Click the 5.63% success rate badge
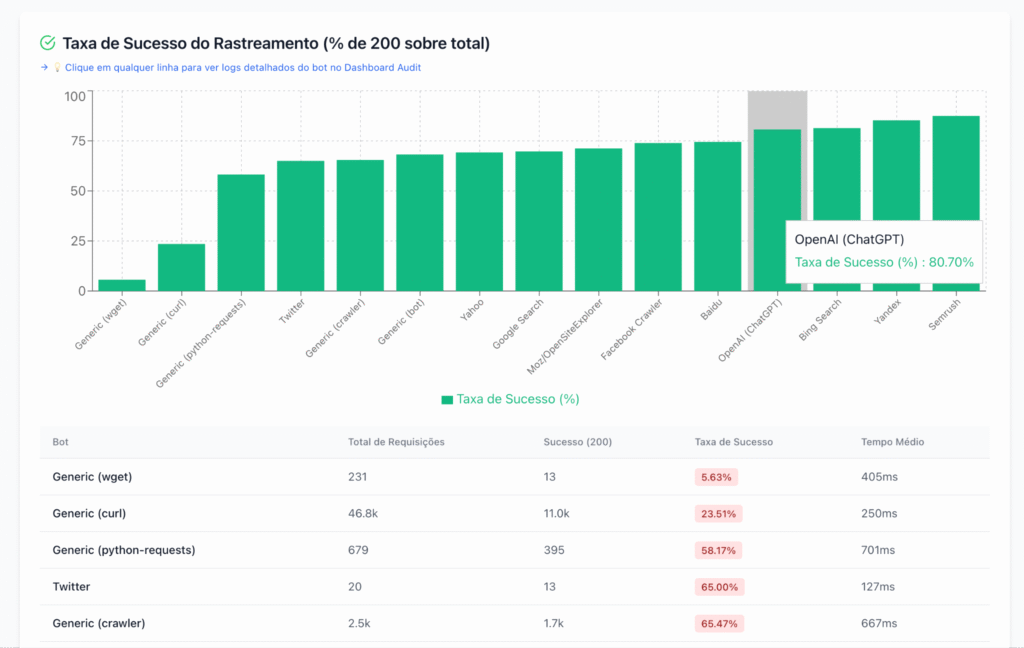This screenshot has width=1024, height=648. (x=716, y=478)
